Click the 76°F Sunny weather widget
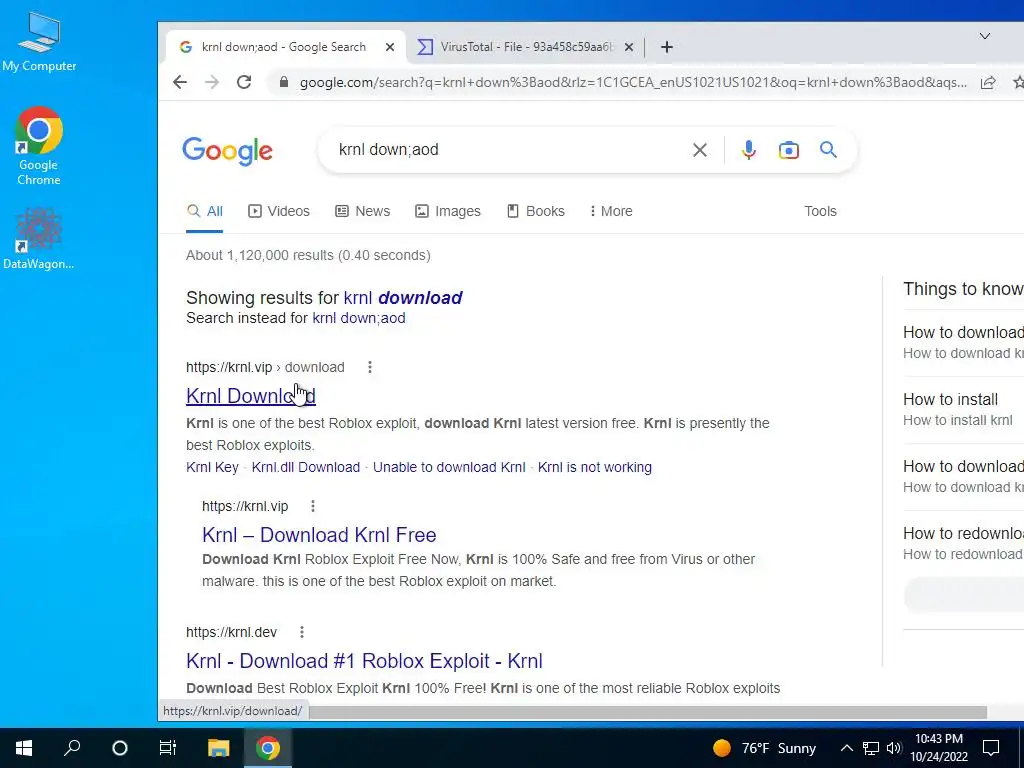1024x768 pixels. click(764, 748)
